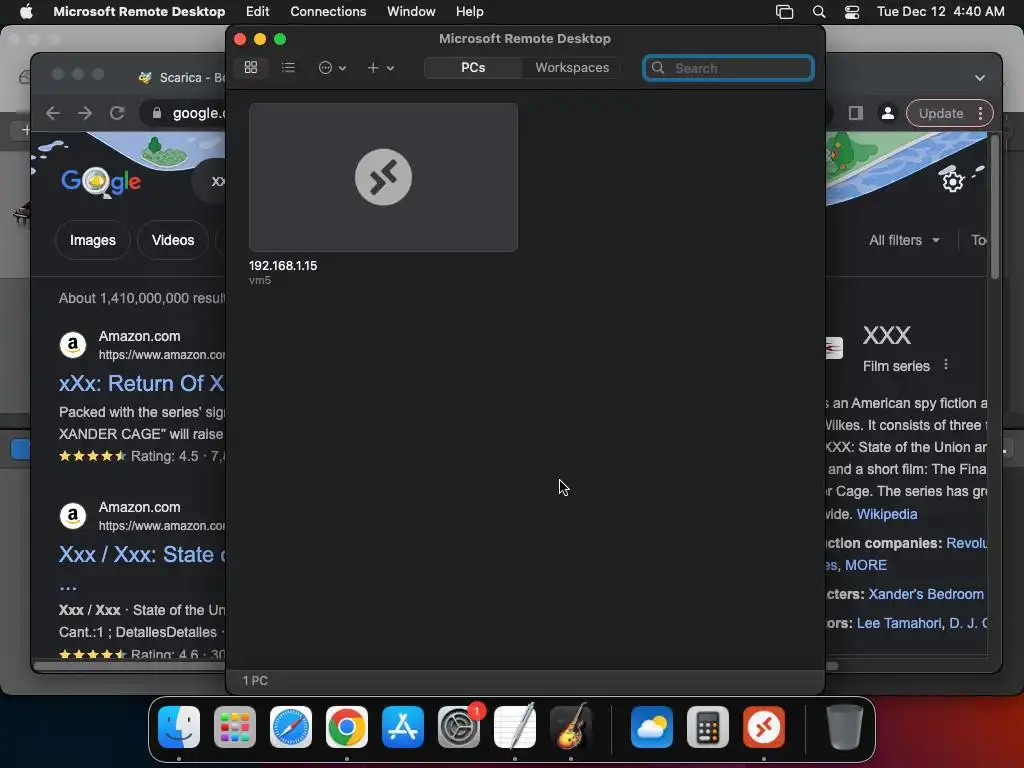Open the Window menu
The height and width of the screenshot is (768, 1024).
411,11
